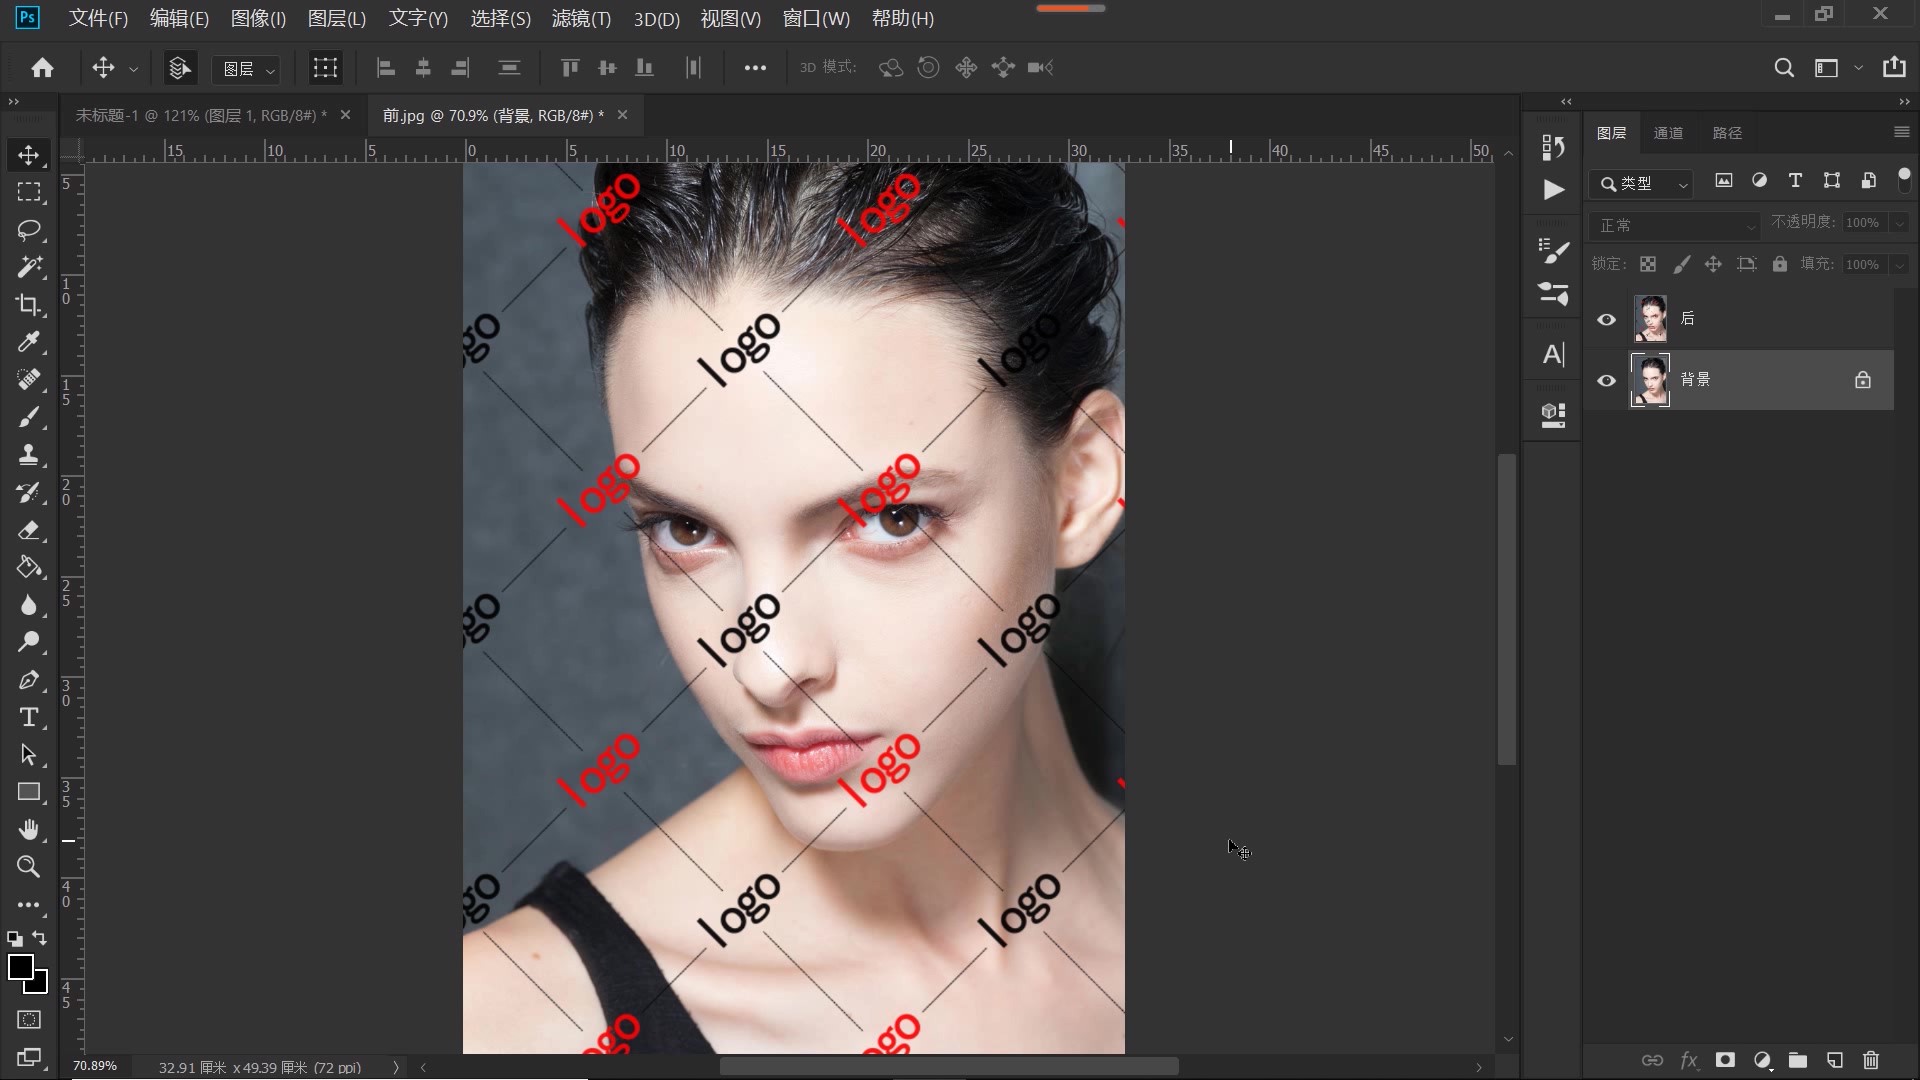Expand the opacity 100% dropdown arrow
The height and width of the screenshot is (1080, 1920).
click(1899, 223)
